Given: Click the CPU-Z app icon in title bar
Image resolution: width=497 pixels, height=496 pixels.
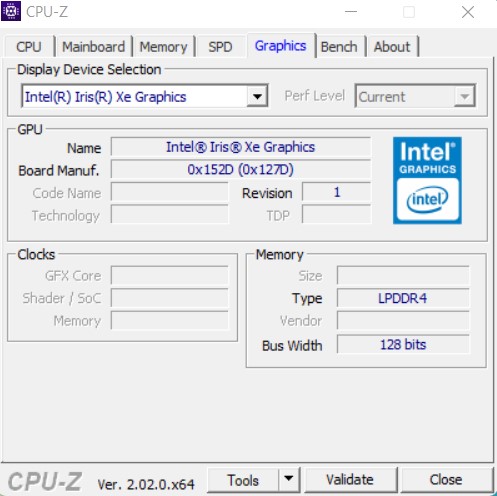Looking at the screenshot, I should click(11, 11).
